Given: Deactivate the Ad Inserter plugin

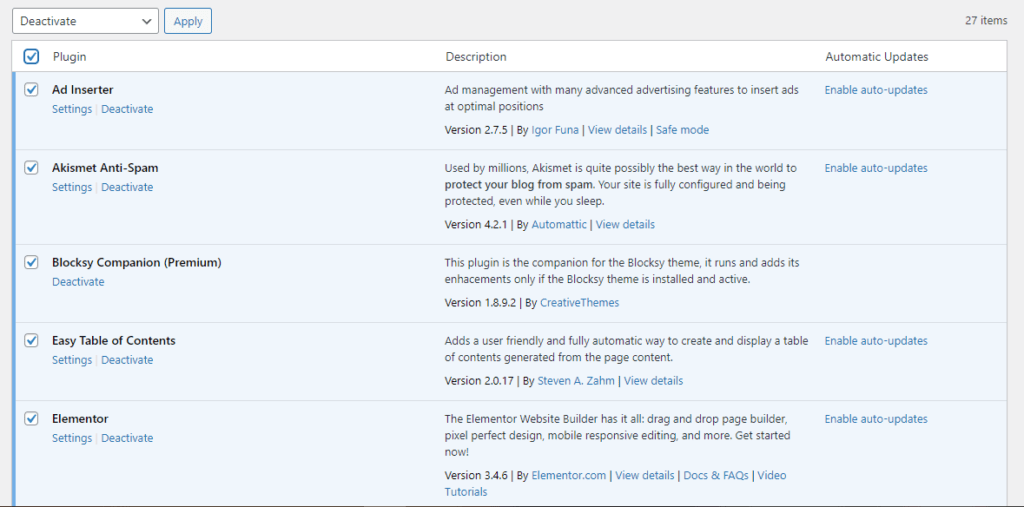Looking at the screenshot, I should [127, 109].
